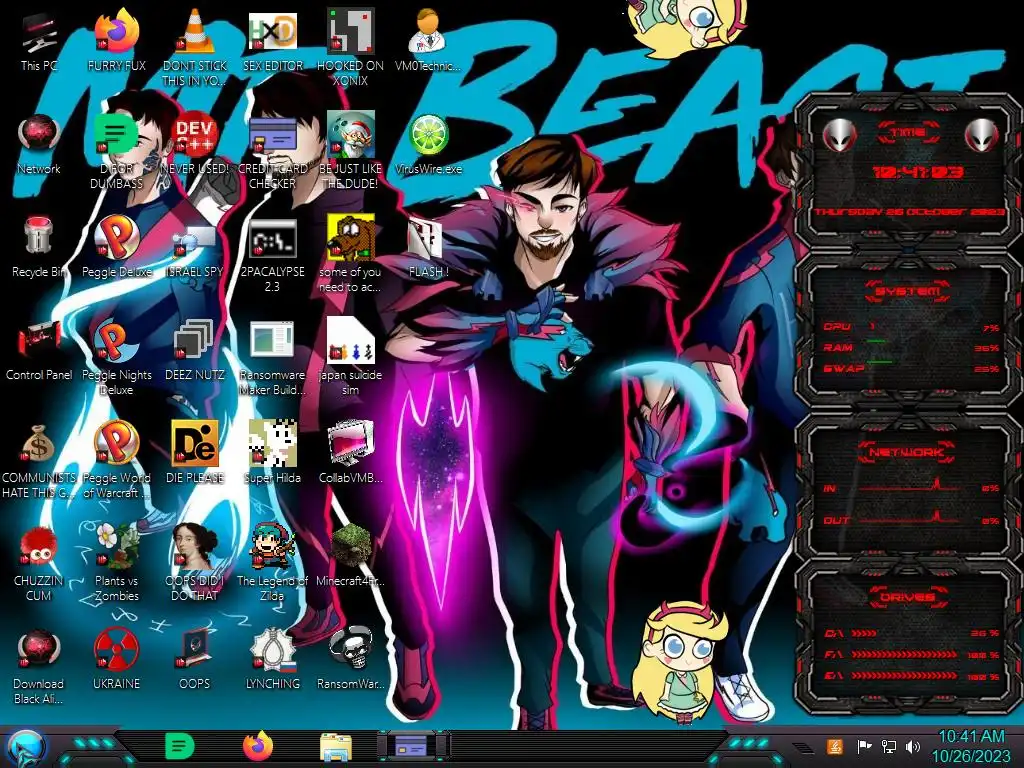1024x768 pixels.
Task: Open the 'some of you need to ac...' dog icon
Action: point(350,255)
